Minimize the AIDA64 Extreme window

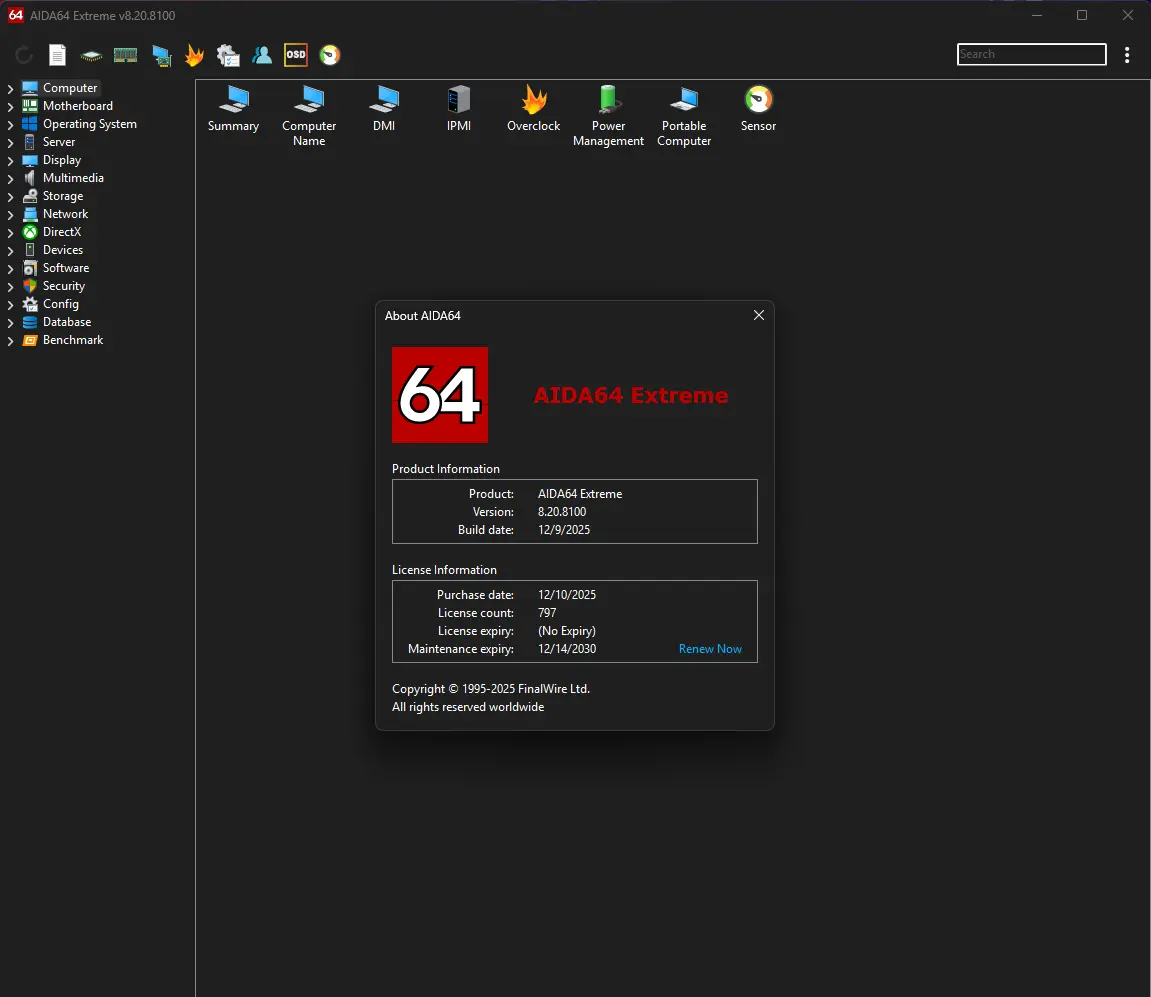[x=1036, y=15]
